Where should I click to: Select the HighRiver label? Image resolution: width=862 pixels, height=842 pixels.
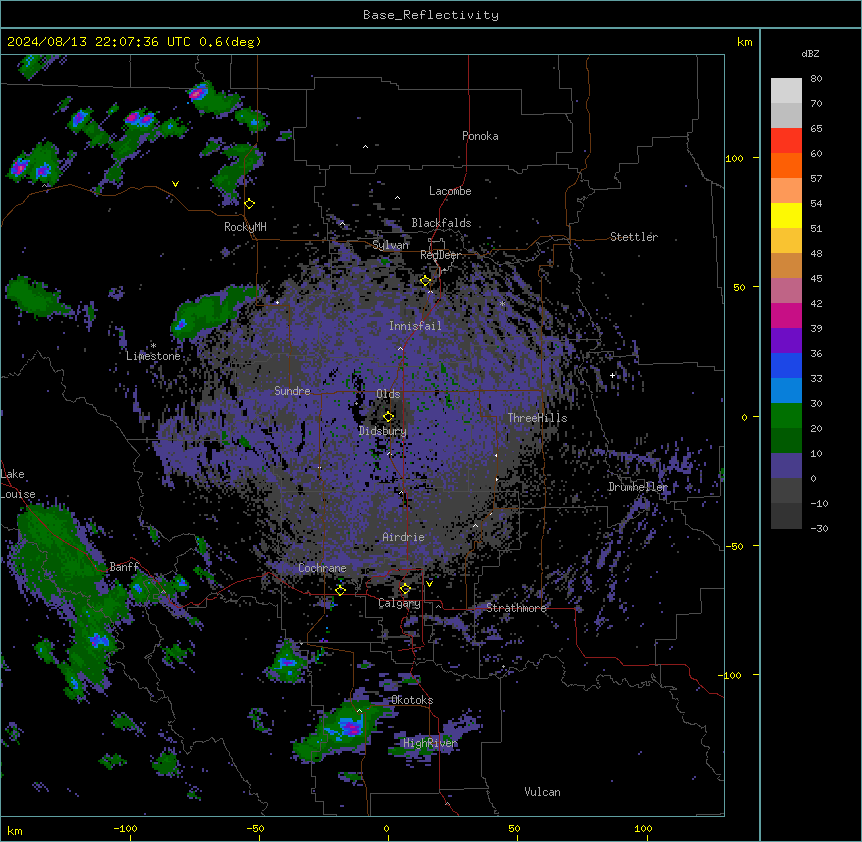pos(430,743)
